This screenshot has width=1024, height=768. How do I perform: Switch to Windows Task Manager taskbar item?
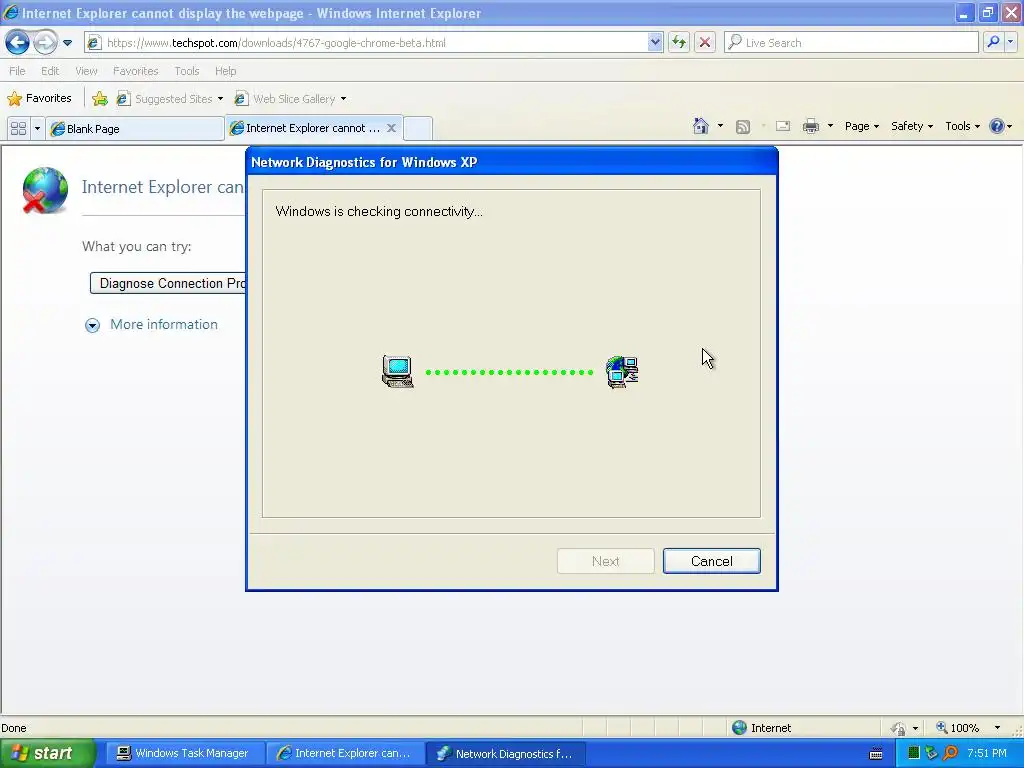click(x=184, y=754)
